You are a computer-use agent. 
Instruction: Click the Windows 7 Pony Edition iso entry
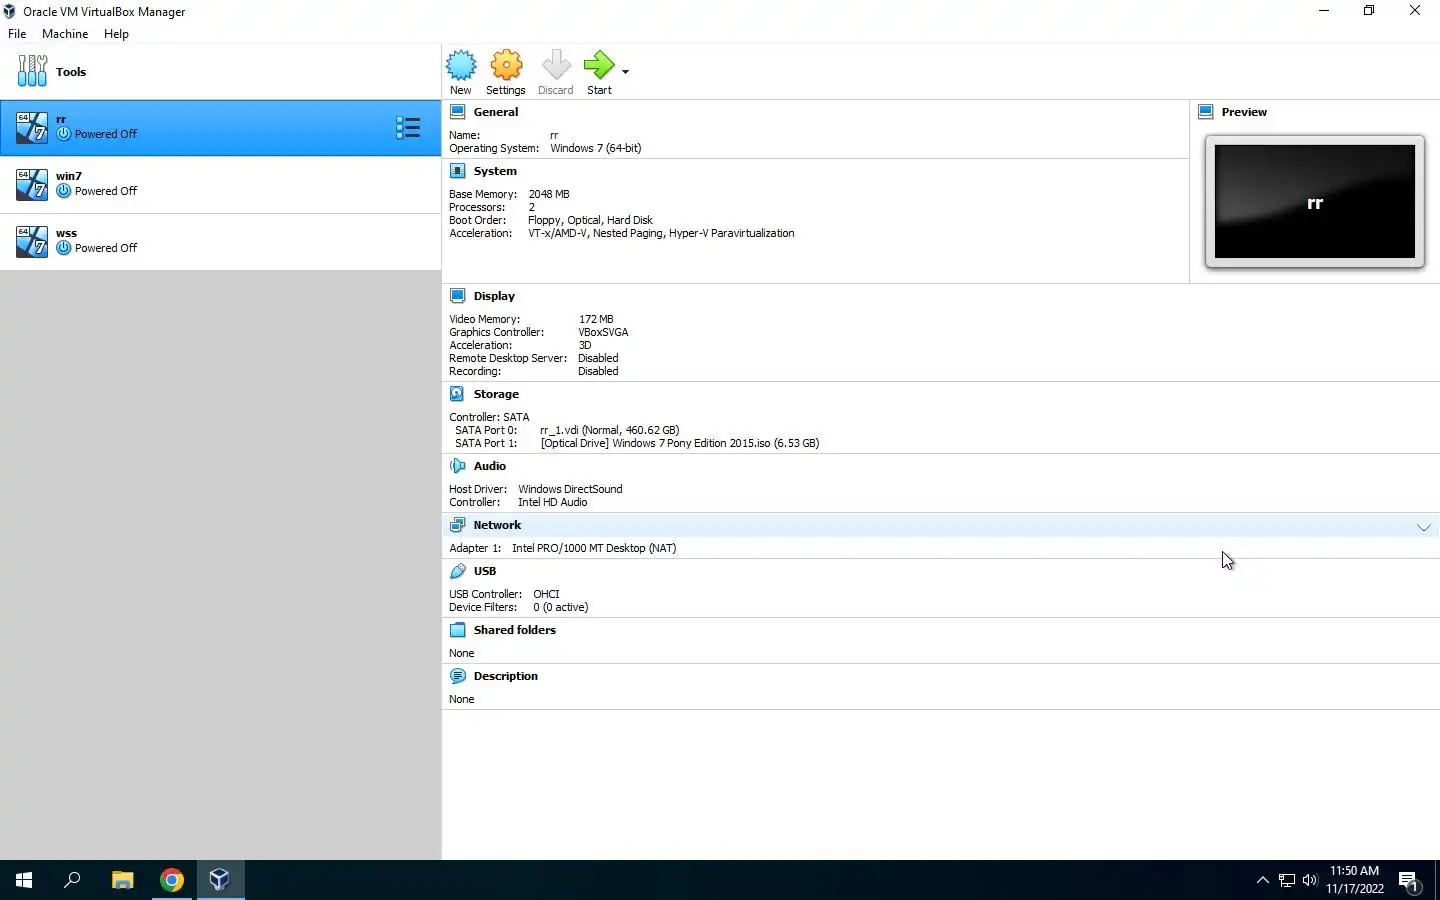point(680,443)
